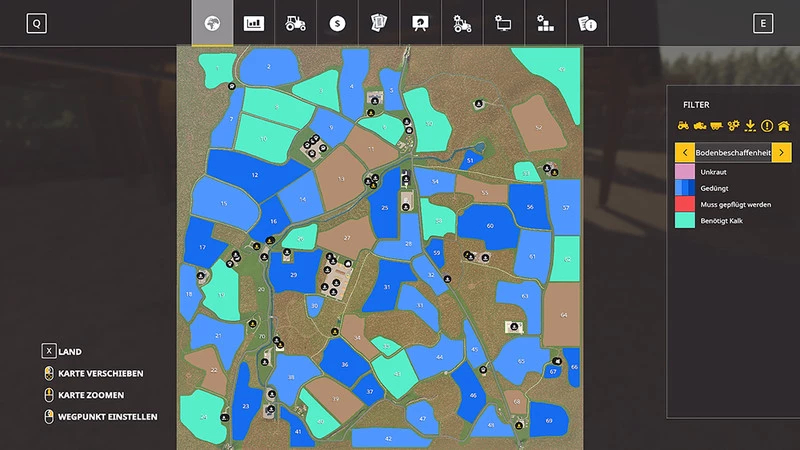Image resolution: width=800 pixels, height=450 pixels.
Task: Open the mods blocks gear icon
Action: [x=544, y=23]
